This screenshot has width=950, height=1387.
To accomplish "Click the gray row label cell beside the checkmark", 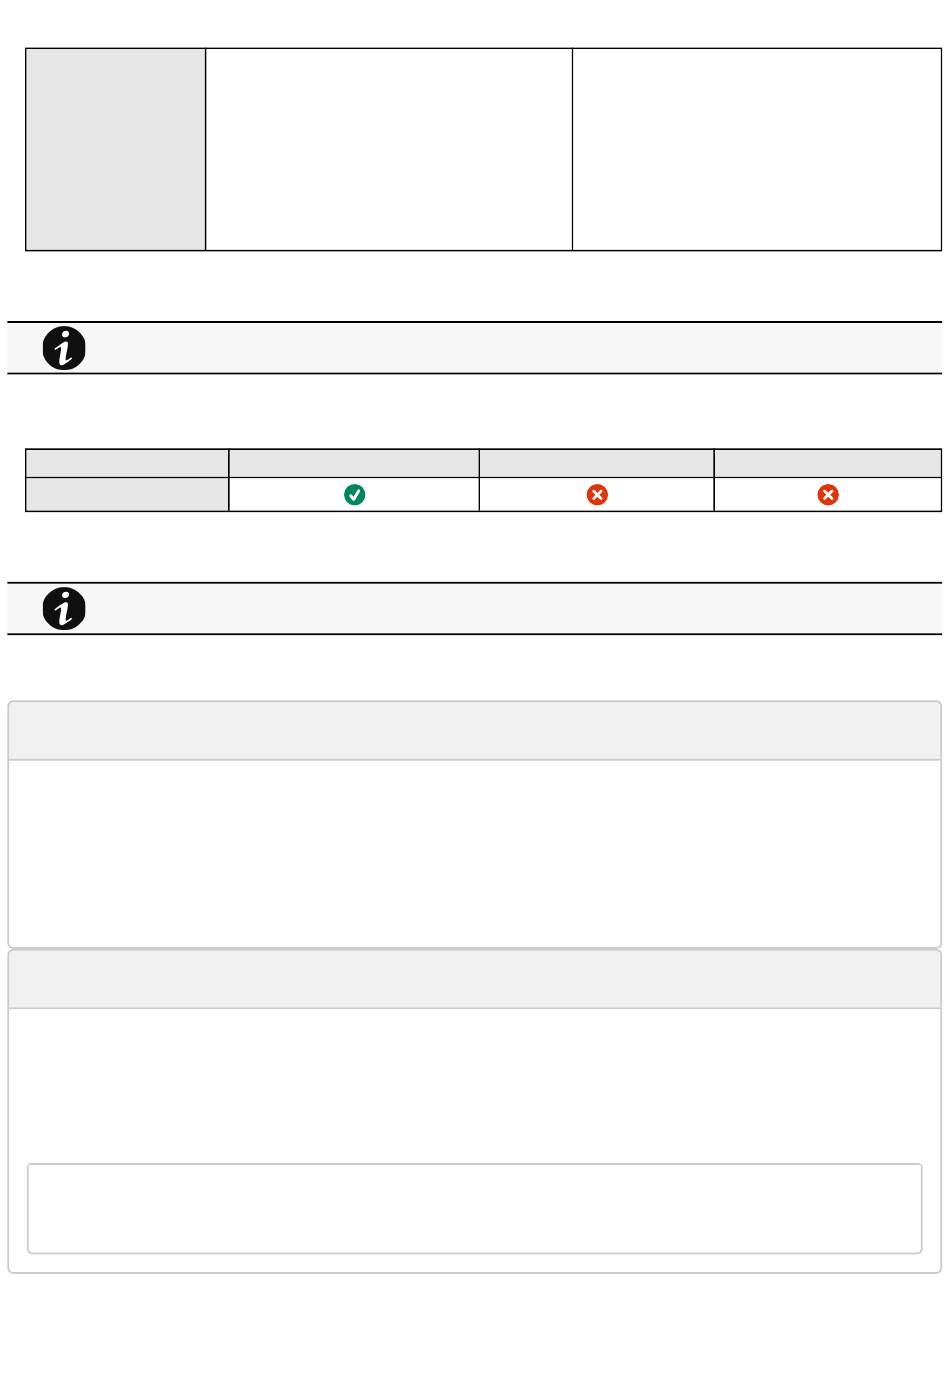I will [127, 494].
